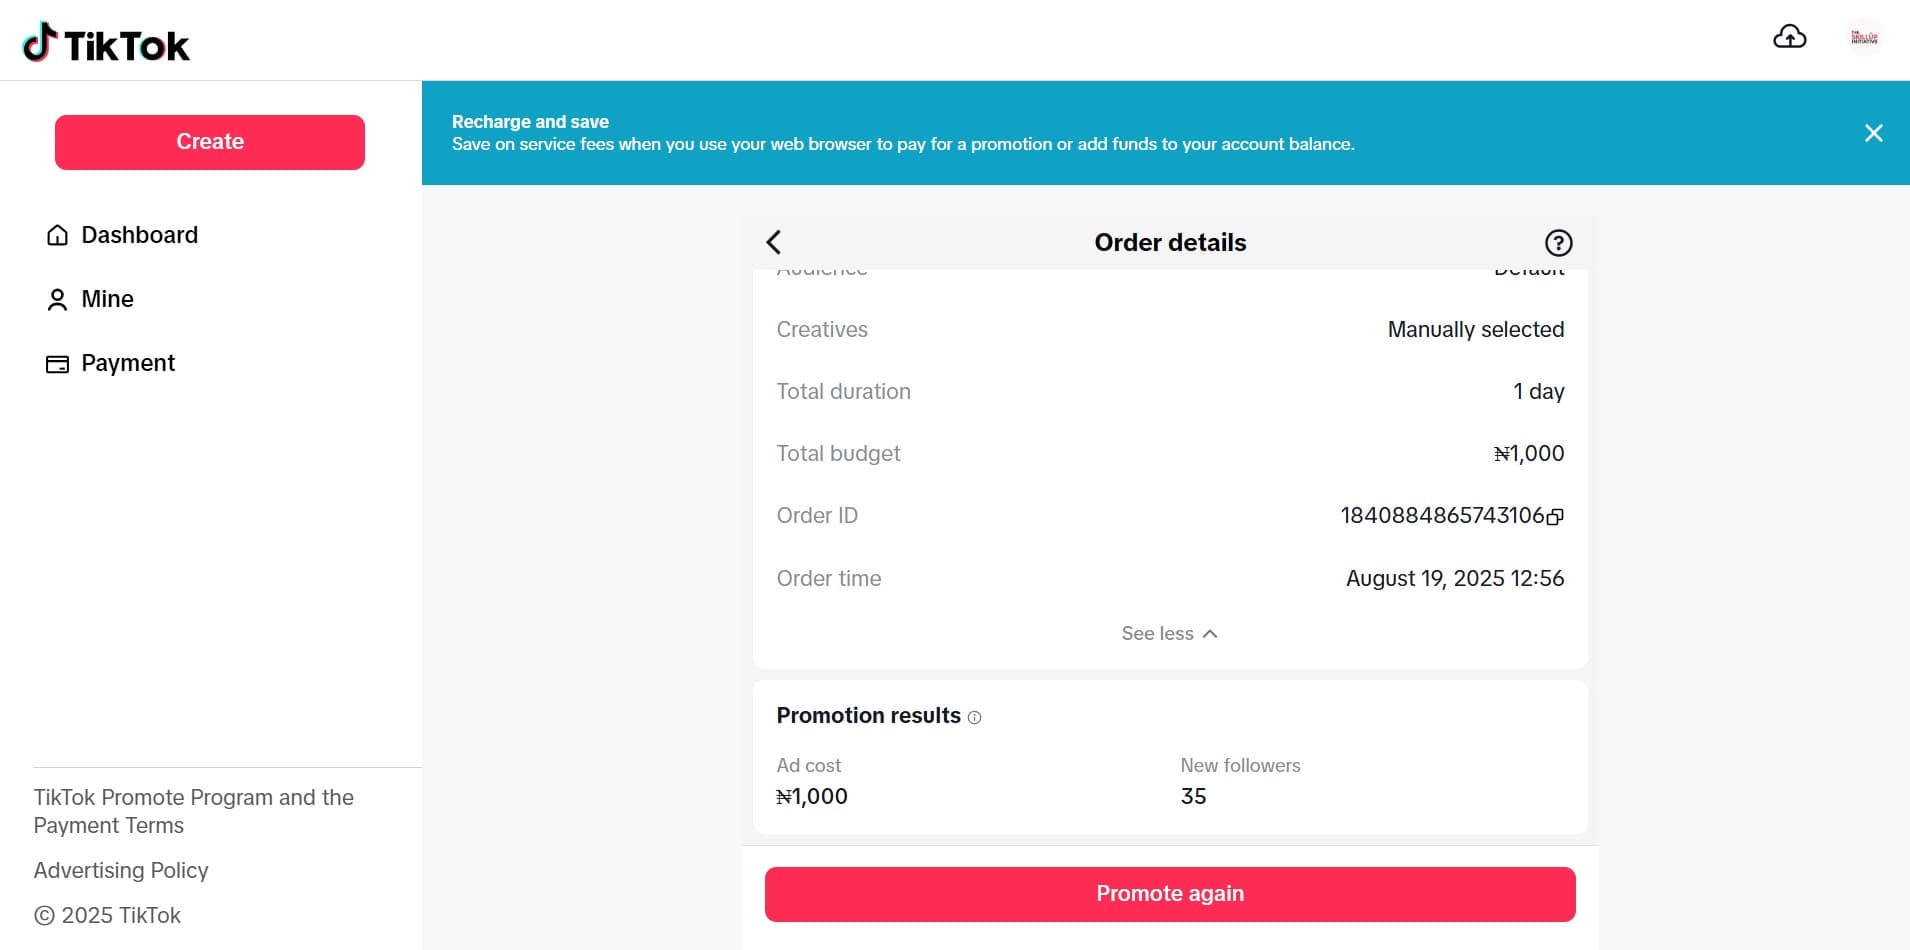
Task: Click the See less chevron arrow
Action: point(1210,634)
